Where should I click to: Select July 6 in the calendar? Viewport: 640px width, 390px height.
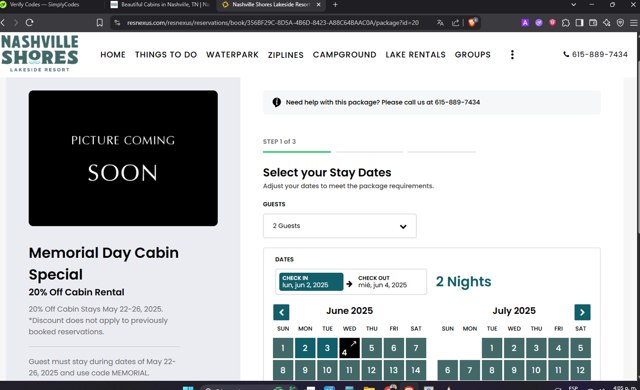tap(448, 370)
